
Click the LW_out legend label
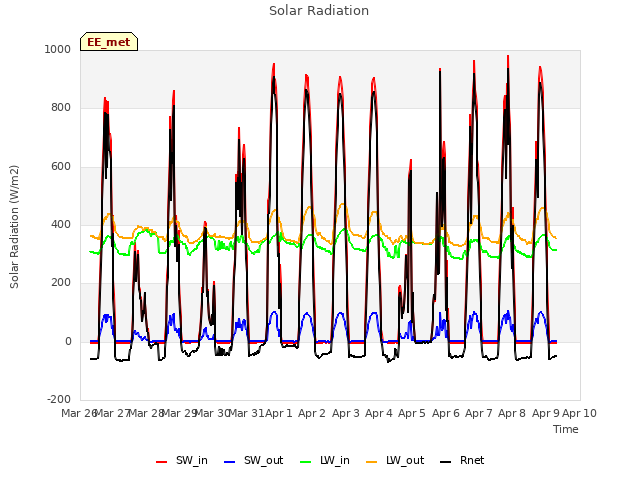[405, 460]
